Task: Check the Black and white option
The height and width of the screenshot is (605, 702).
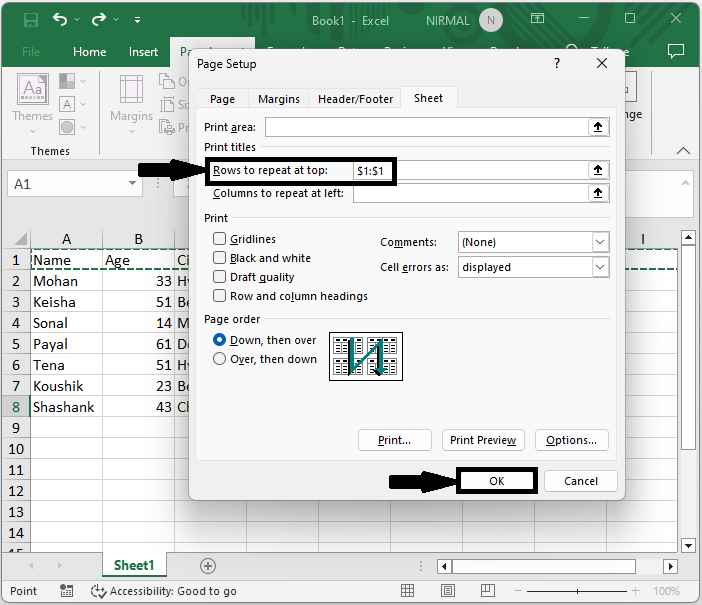Action: (220, 258)
